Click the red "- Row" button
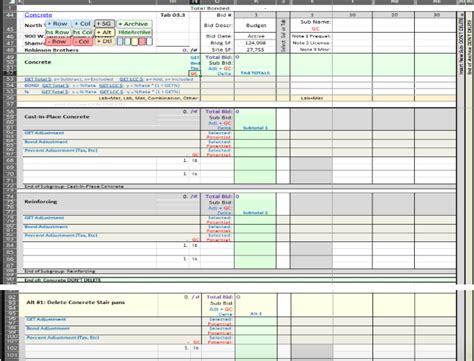This screenshot has height=361, width=474. point(58,42)
